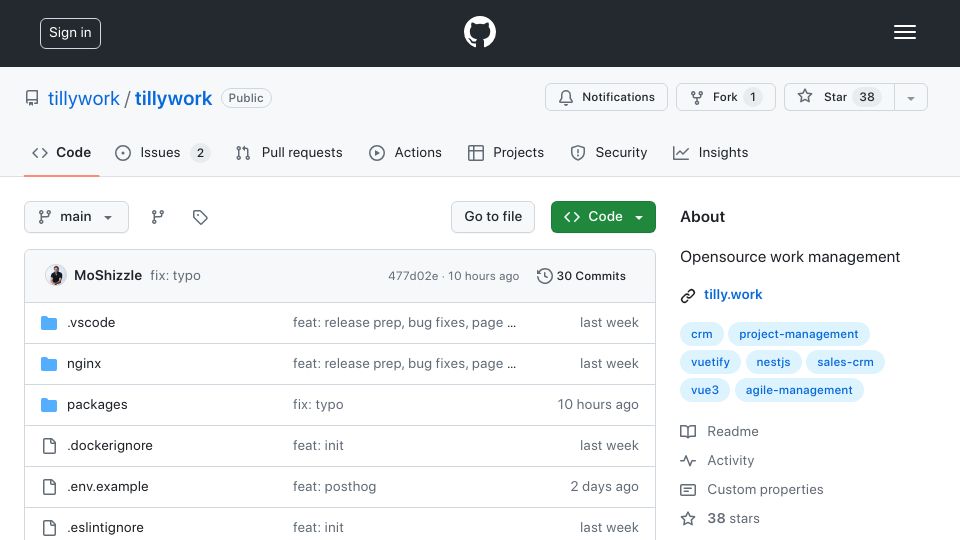The height and width of the screenshot is (540, 960).
Task: Open the .eslintignore file
Action: pos(105,528)
